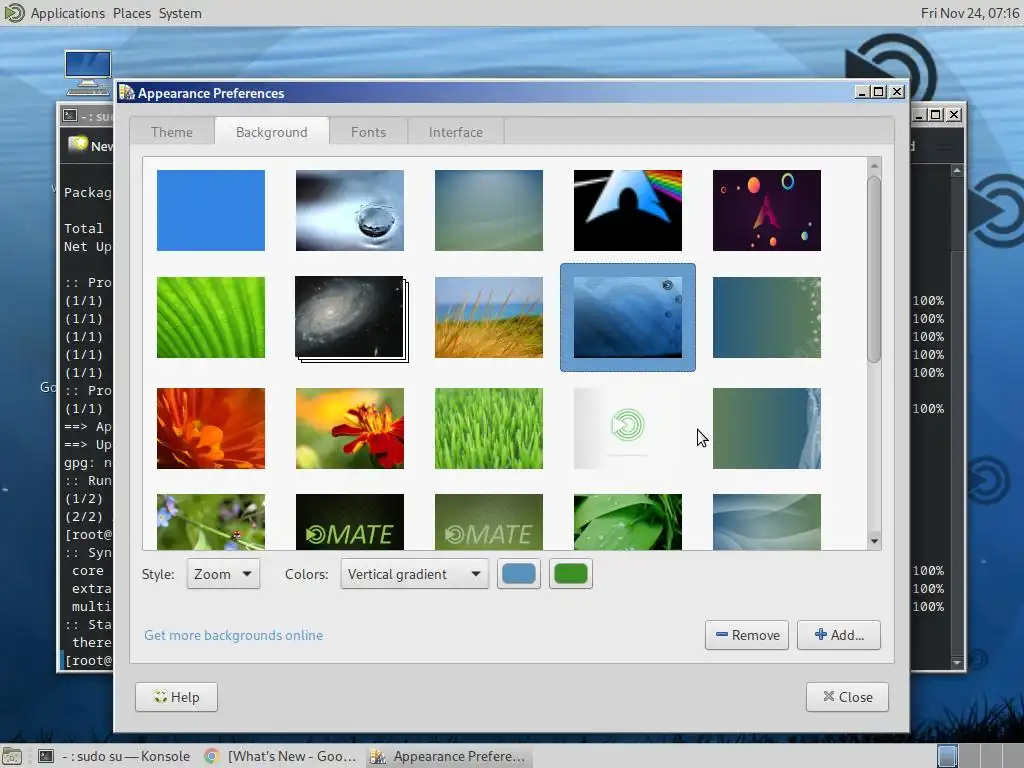This screenshot has width=1024, height=768.
Task: Select the Arch prism rainbow wallpaper
Action: 628,210
